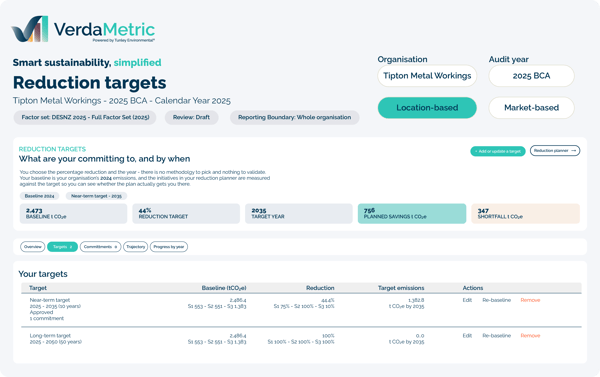
Task: Select the 347 Shortfall card
Action: pos(525,214)
